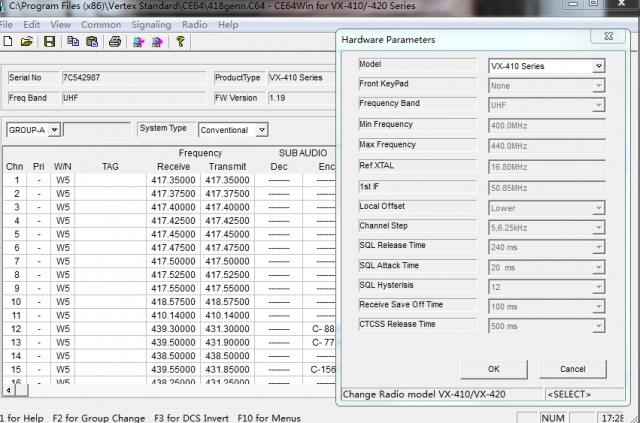Open the Edit menu

click(x=31, y=24)
